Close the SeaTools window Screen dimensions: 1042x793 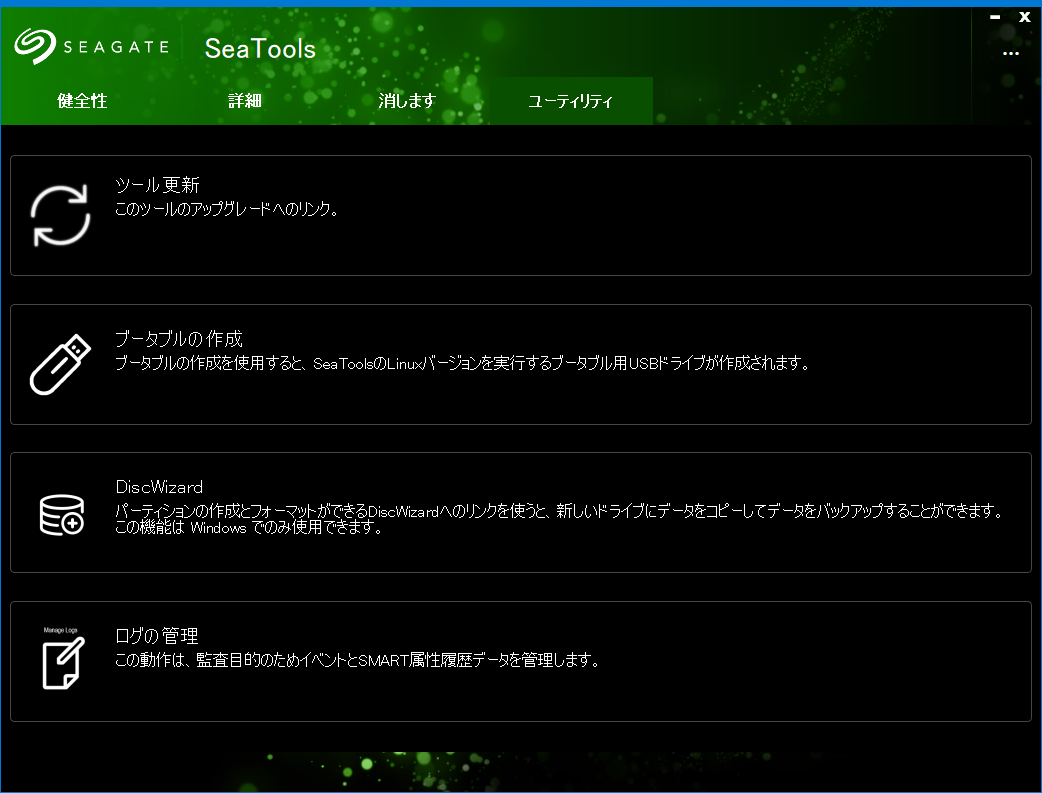(1024, 17)
